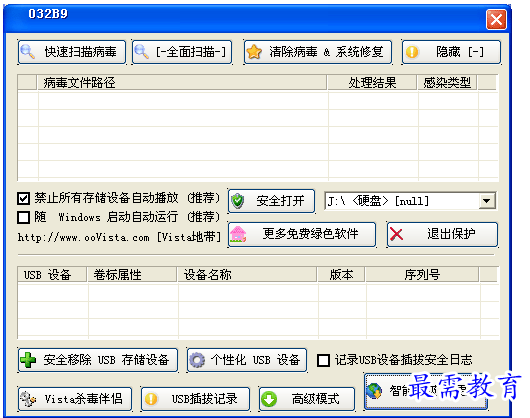Click green plus icon on 安全移除 USB

(28, 360)
